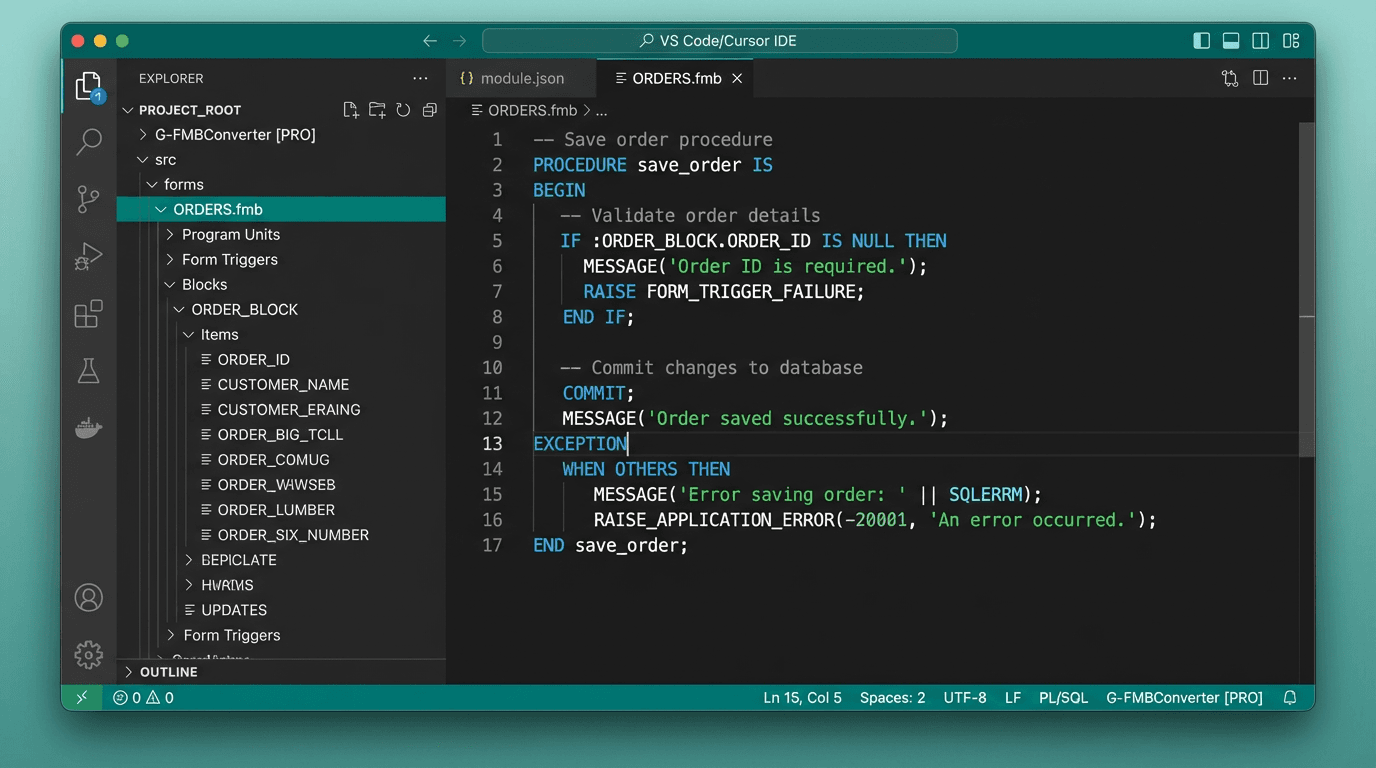
Task: Open the Run and Debug view
Action: click(x=89, y=257)
